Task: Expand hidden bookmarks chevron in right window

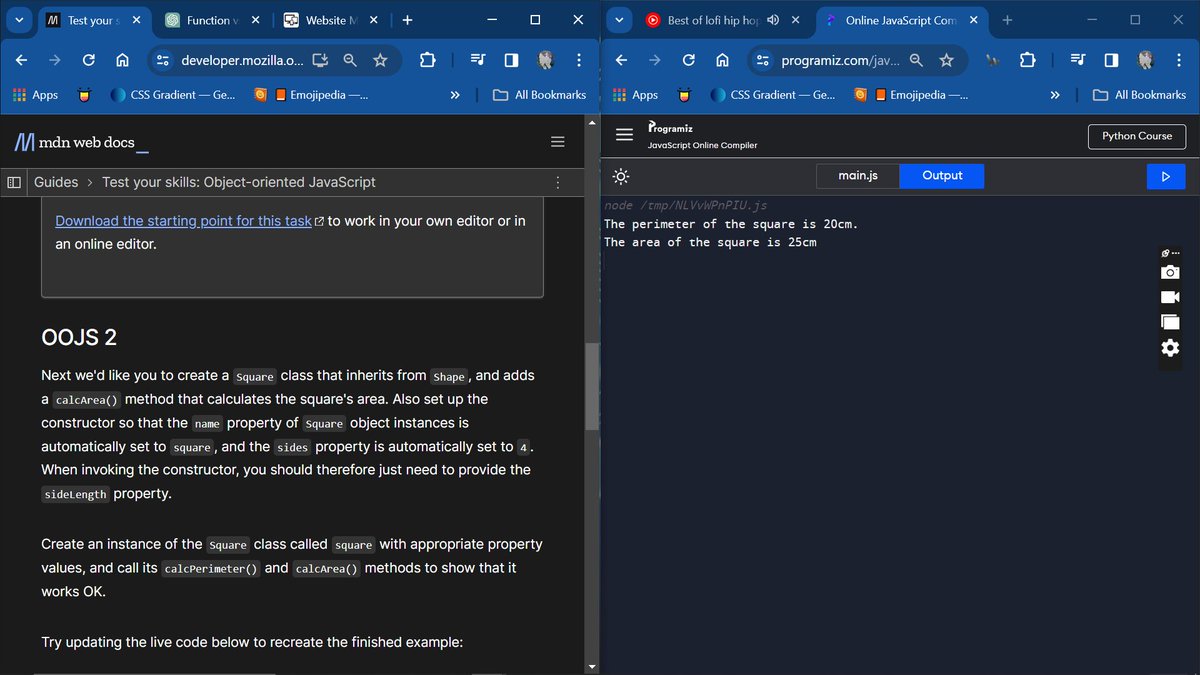Action: point(1055,95)
